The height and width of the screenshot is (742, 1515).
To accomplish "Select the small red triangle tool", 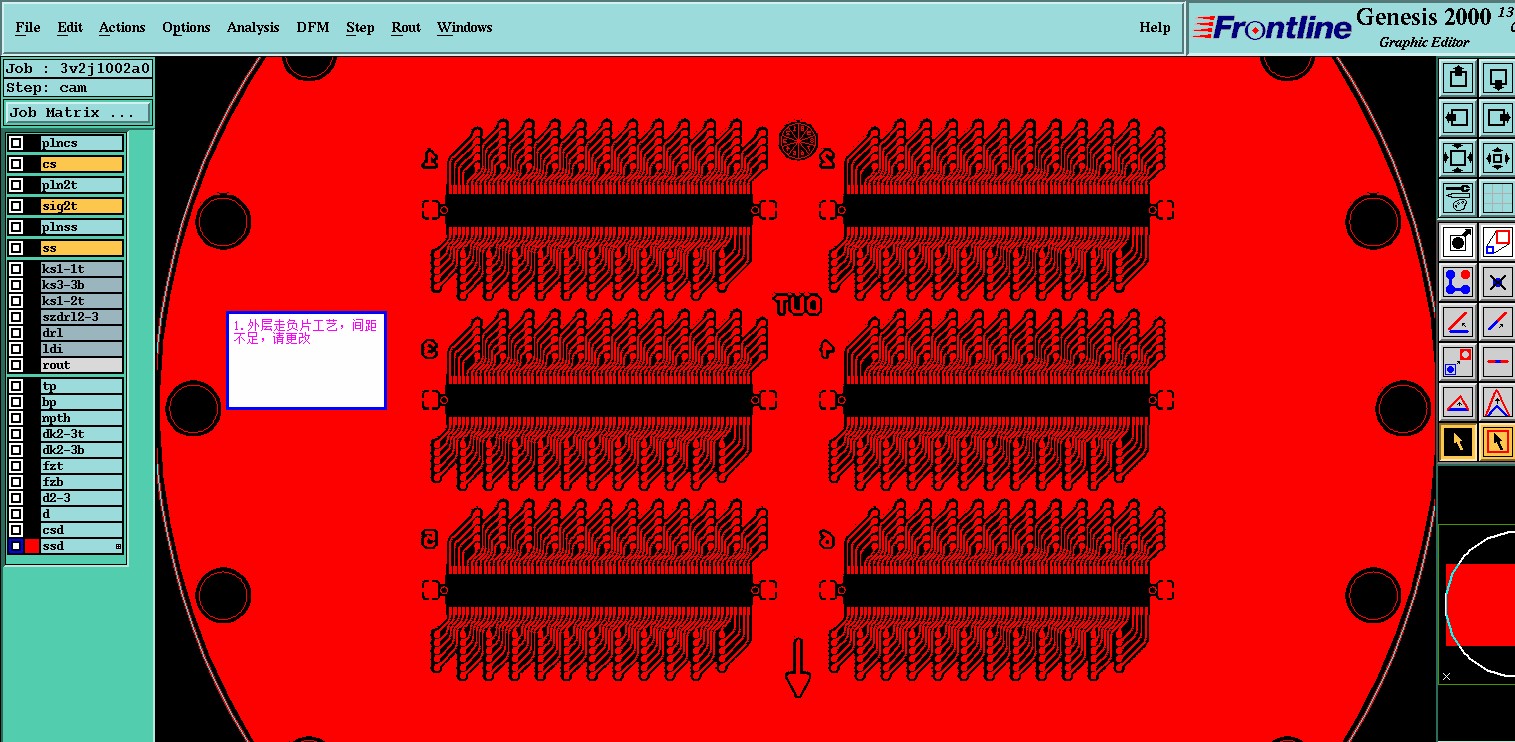I will tap(1457, 402).
